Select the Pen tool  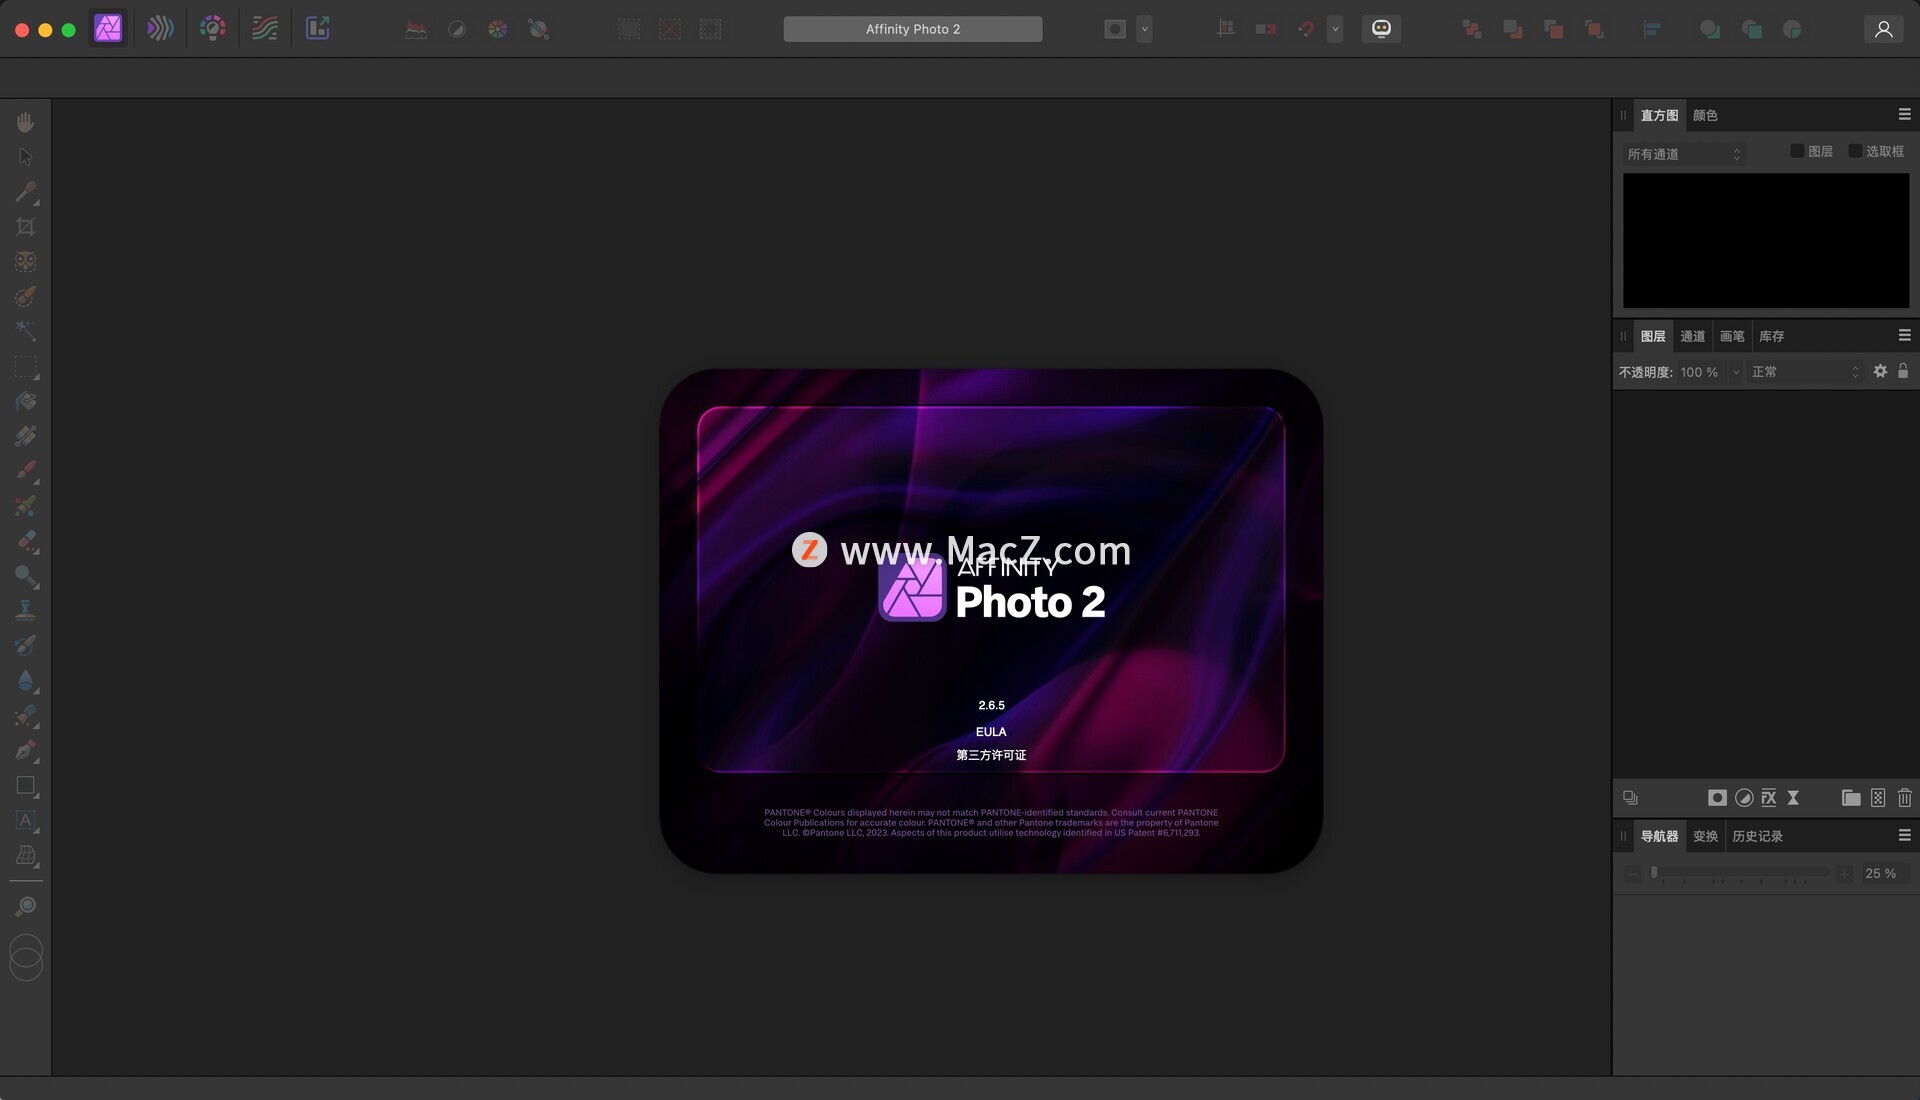pos(25,751)
